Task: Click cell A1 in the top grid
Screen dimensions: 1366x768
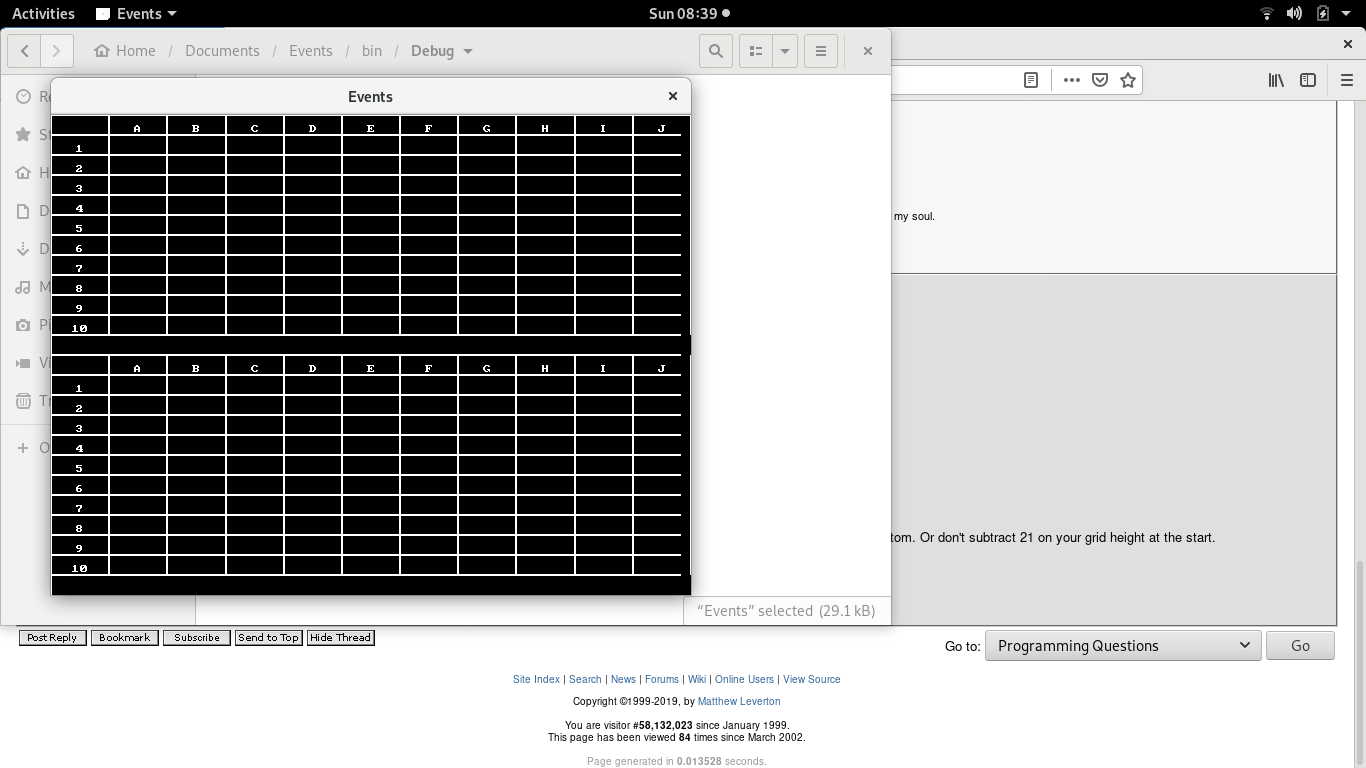Action: 138,147
